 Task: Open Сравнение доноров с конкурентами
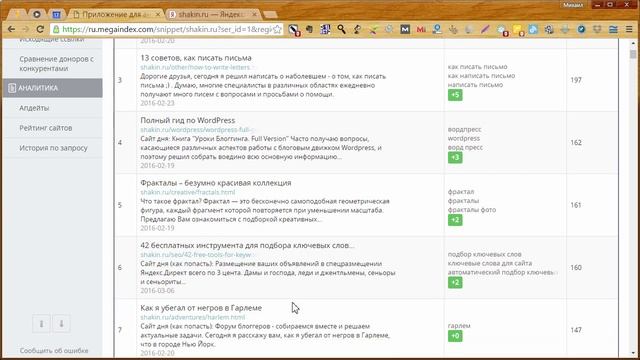[56, 64]
